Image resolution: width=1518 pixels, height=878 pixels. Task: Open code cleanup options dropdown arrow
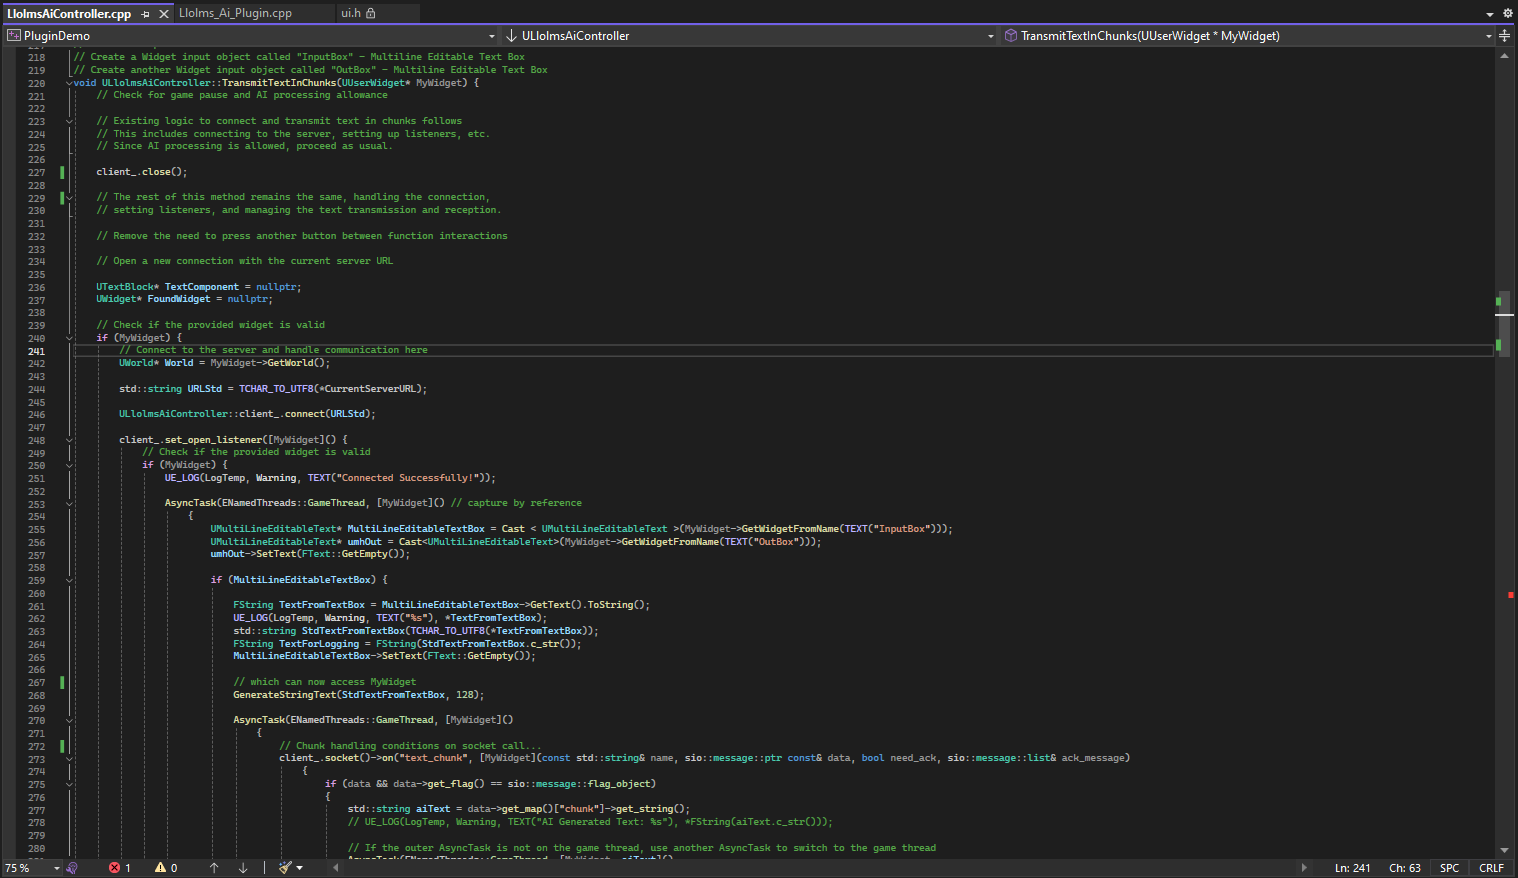299,868
